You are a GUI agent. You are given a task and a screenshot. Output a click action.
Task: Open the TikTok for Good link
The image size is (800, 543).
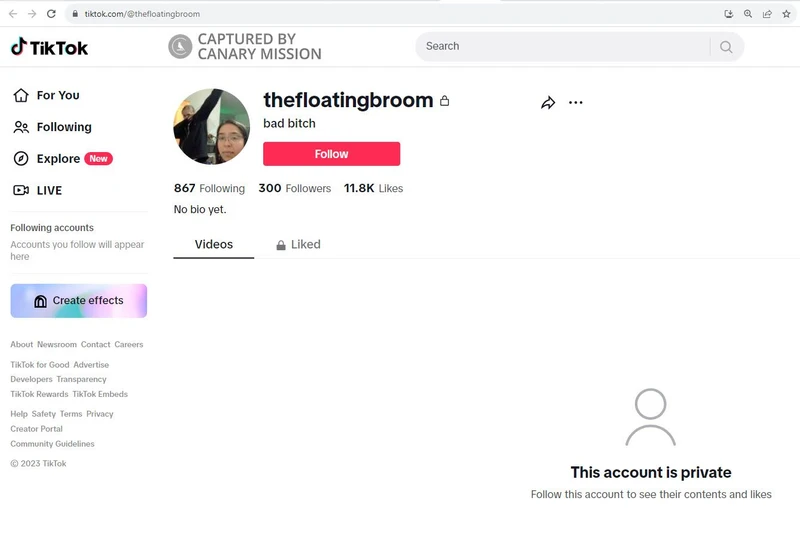pyautogui.click(x=40, y=365)
